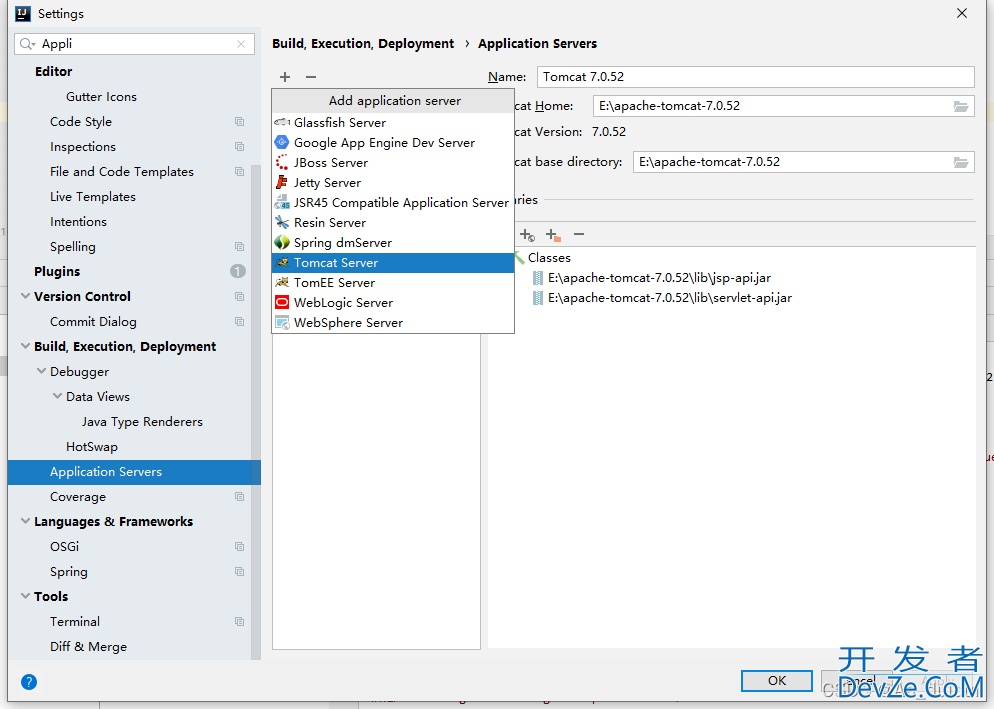Open HotSwap settings
Image resolution: width=994 pixels, height=709 pixels.
point(92,446)
